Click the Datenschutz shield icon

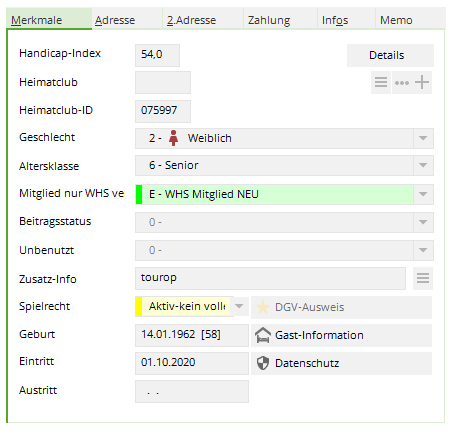[x=263, y=363]
